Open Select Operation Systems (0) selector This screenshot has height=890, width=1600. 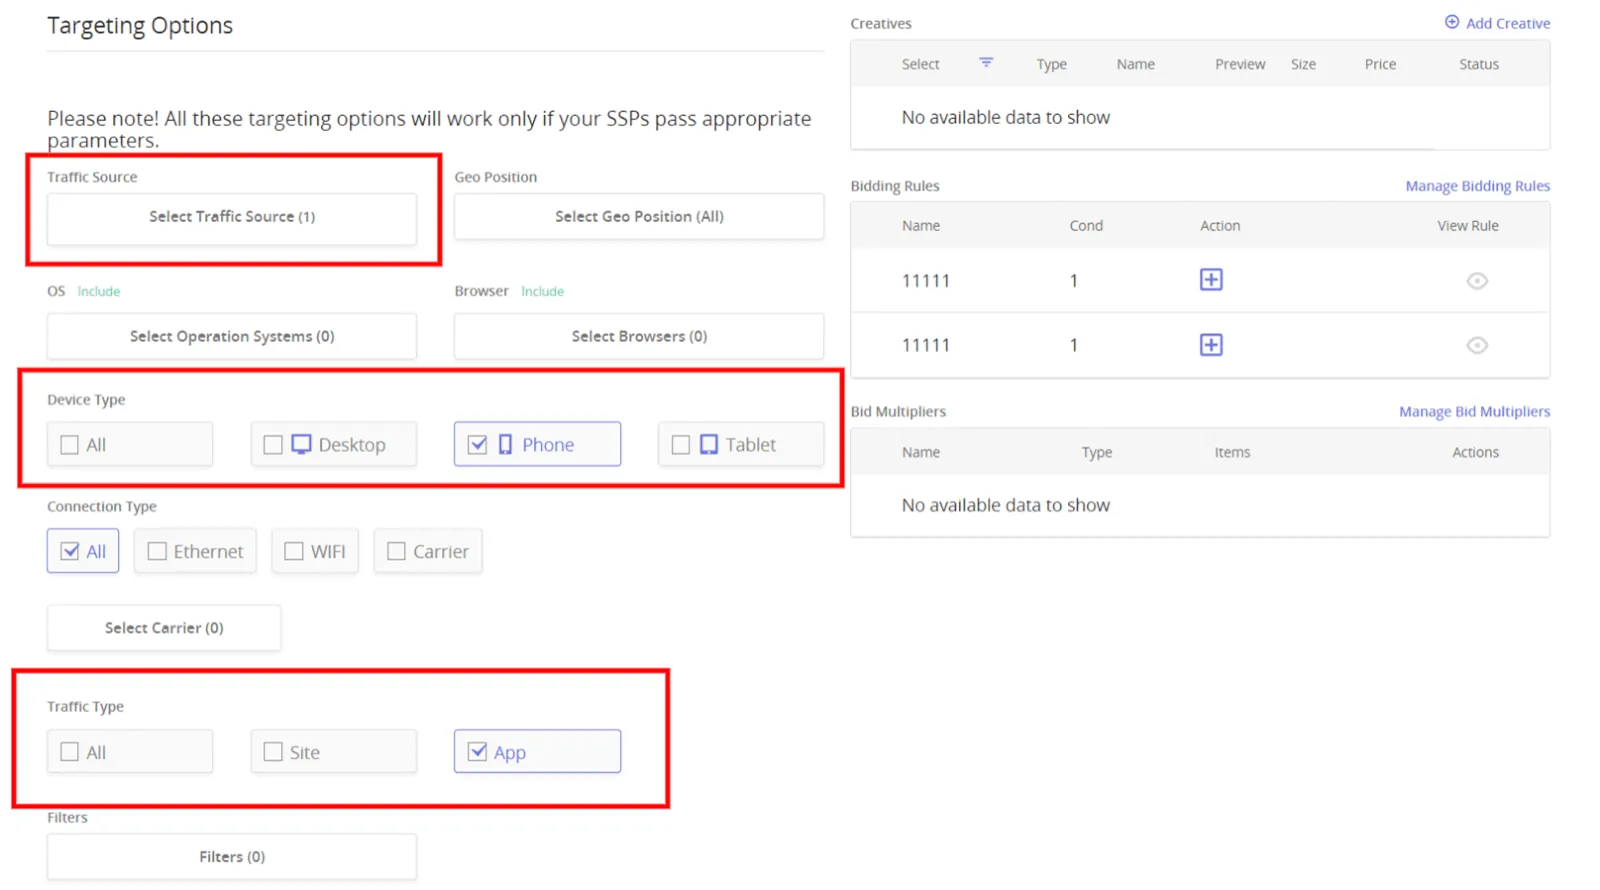(232, 336)
